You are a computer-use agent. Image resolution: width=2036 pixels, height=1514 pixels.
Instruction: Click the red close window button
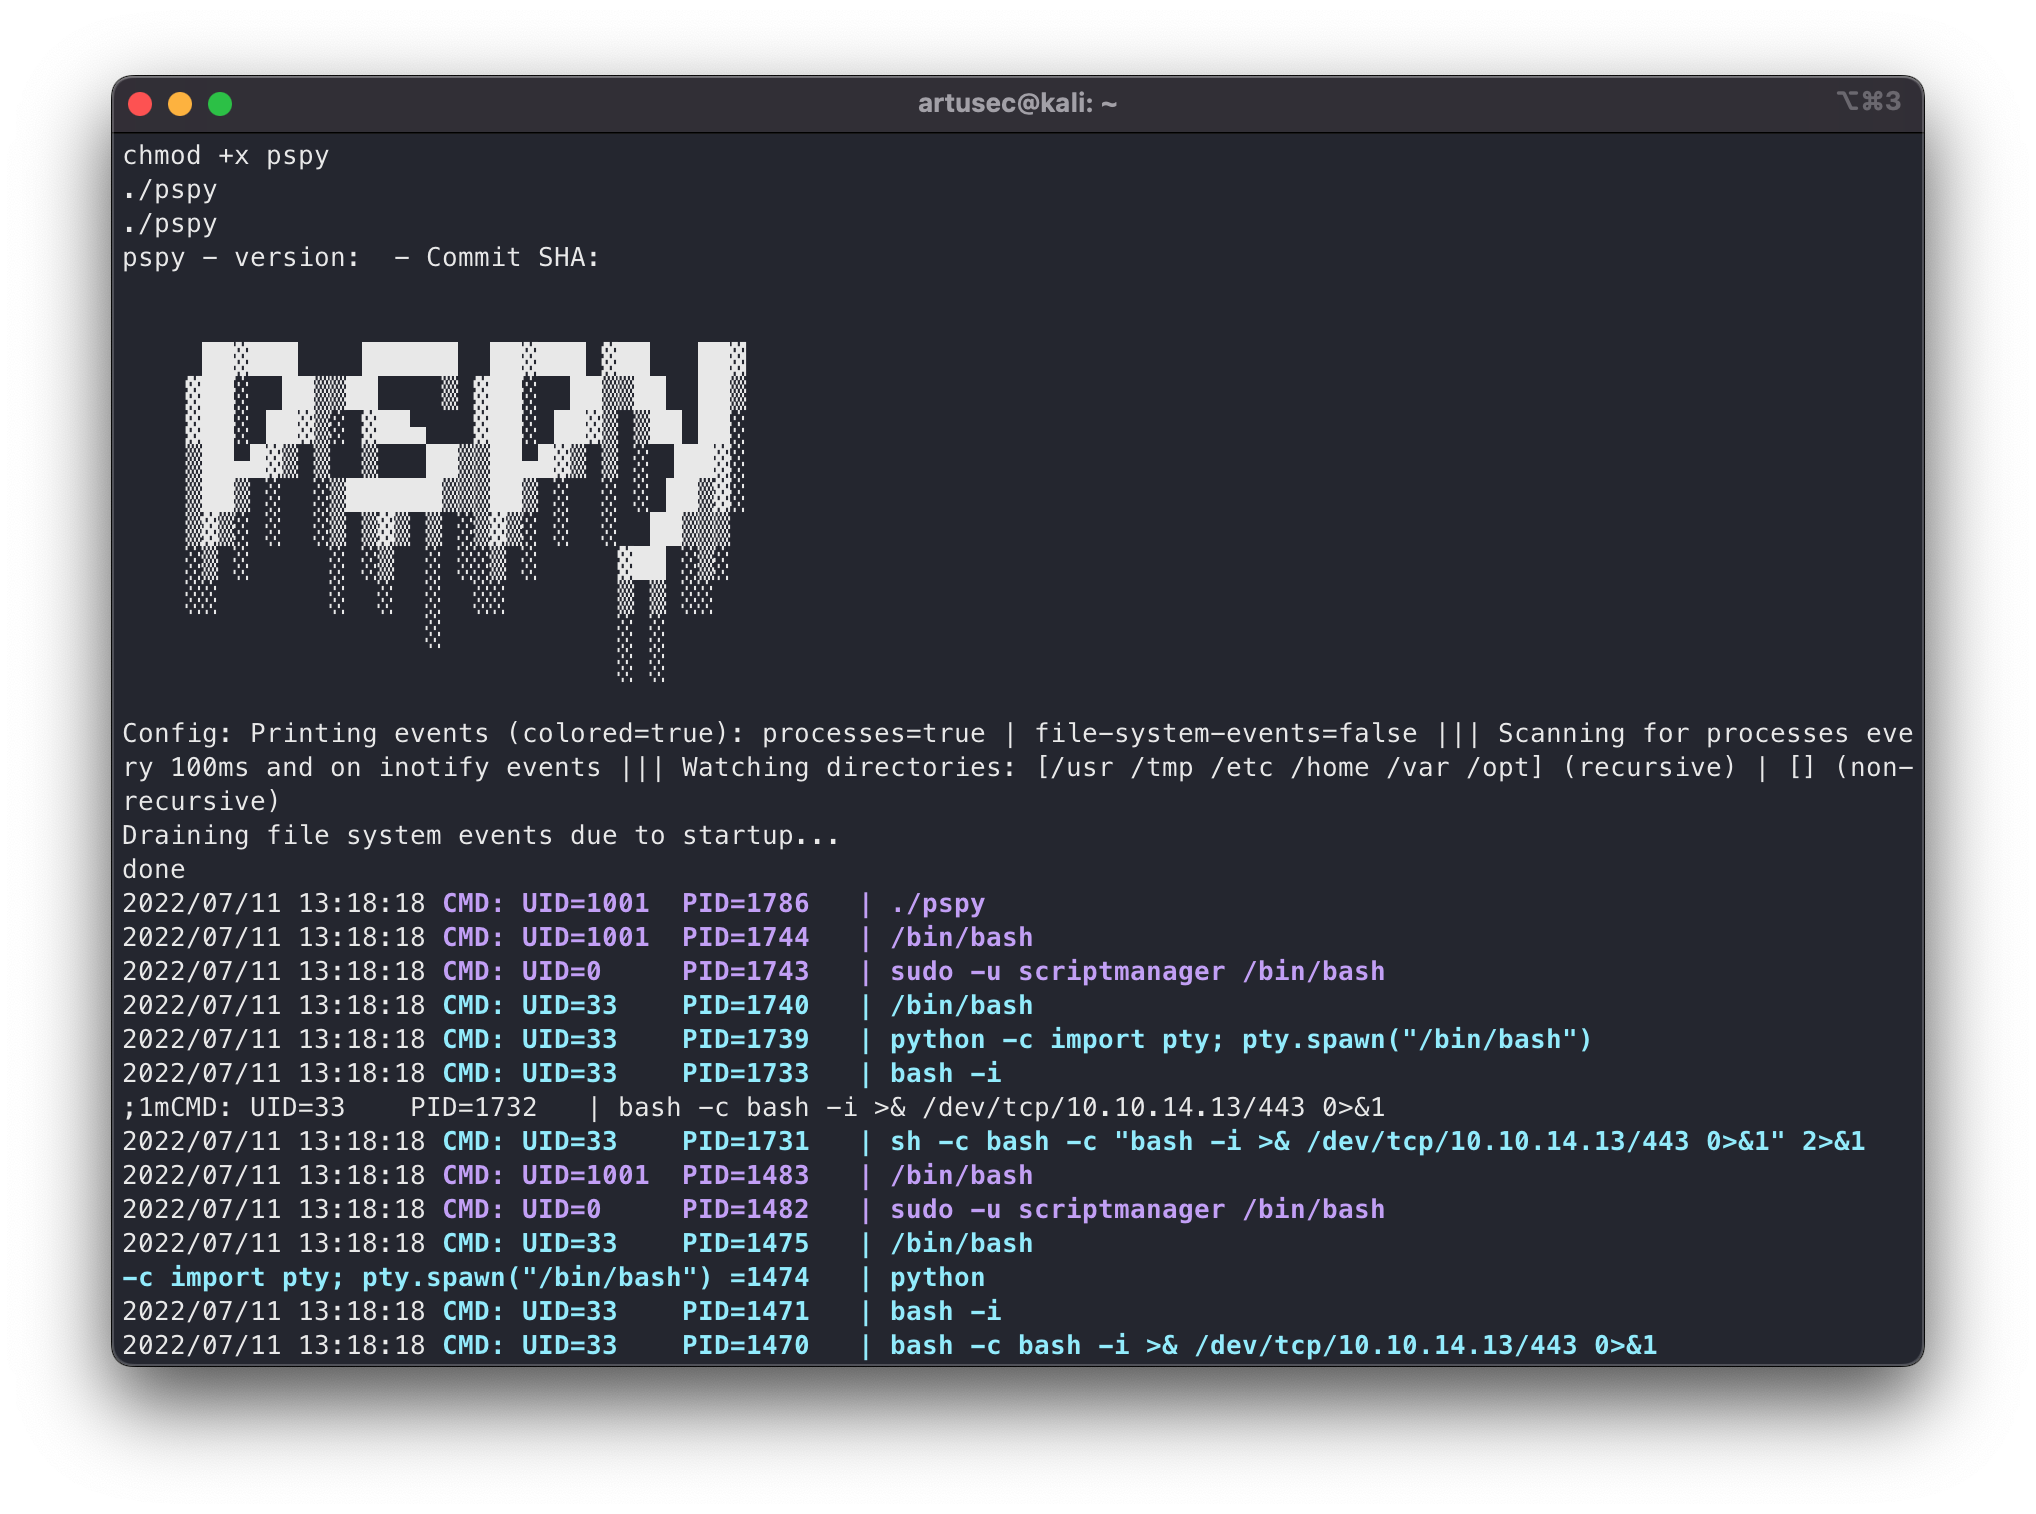point(140,104)
